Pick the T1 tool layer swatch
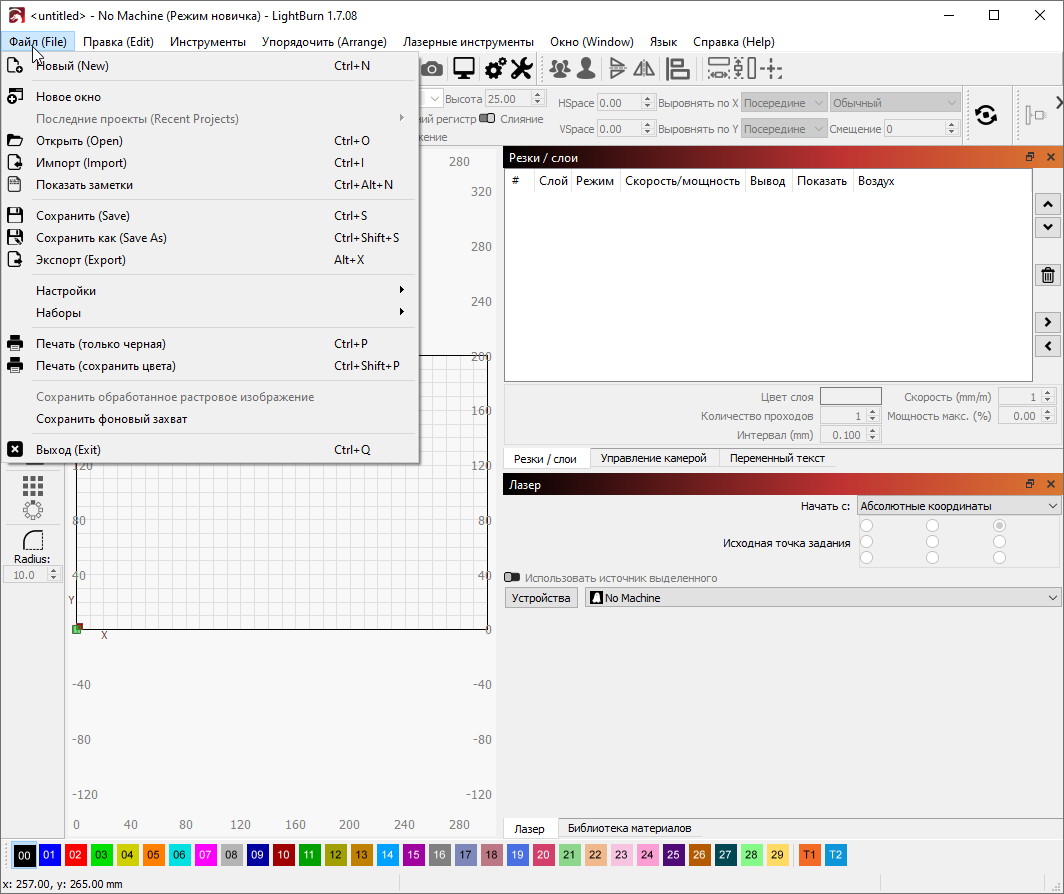Viewport: 1064px width, 894px height. pyautogui.click(x=810, y=855)
